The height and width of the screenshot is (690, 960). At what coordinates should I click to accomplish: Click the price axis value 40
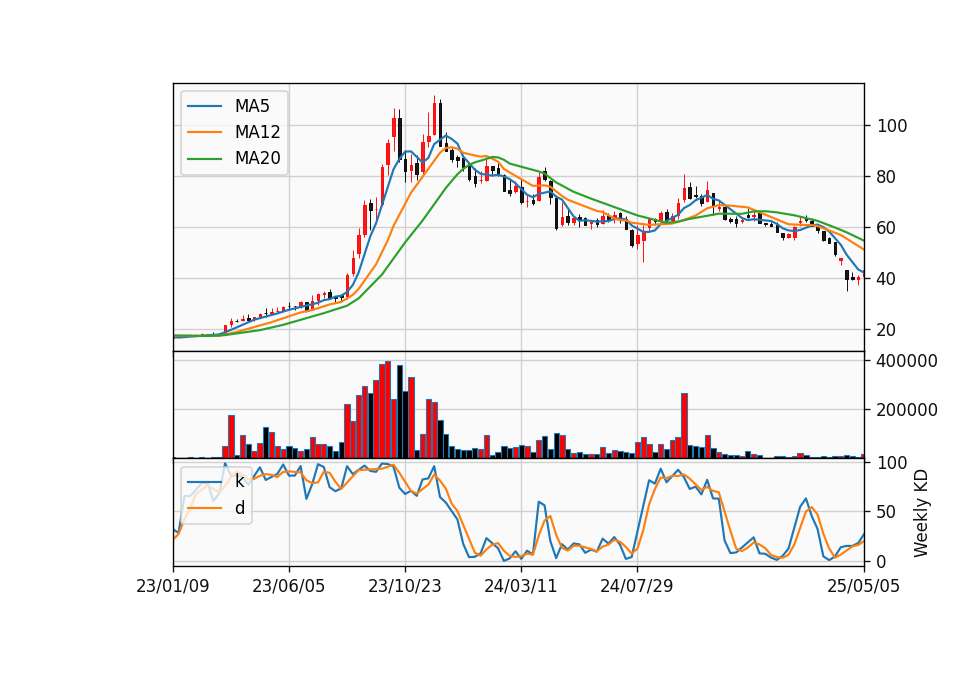886,279
